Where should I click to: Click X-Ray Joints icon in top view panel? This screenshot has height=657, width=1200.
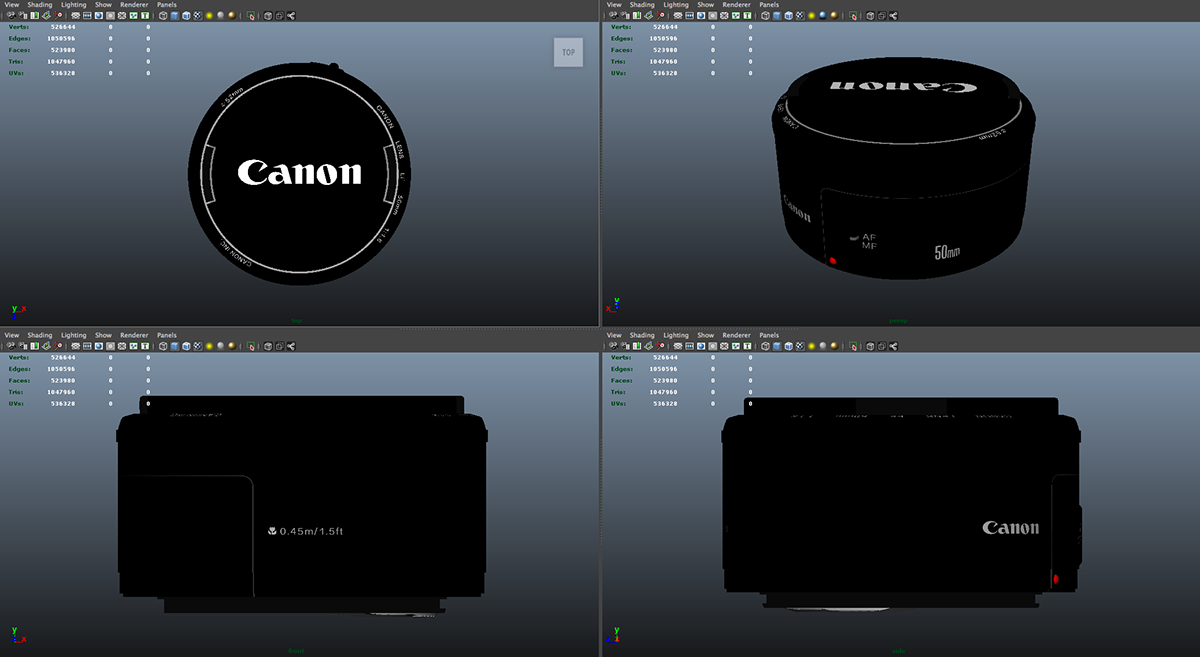click(291, 16)
